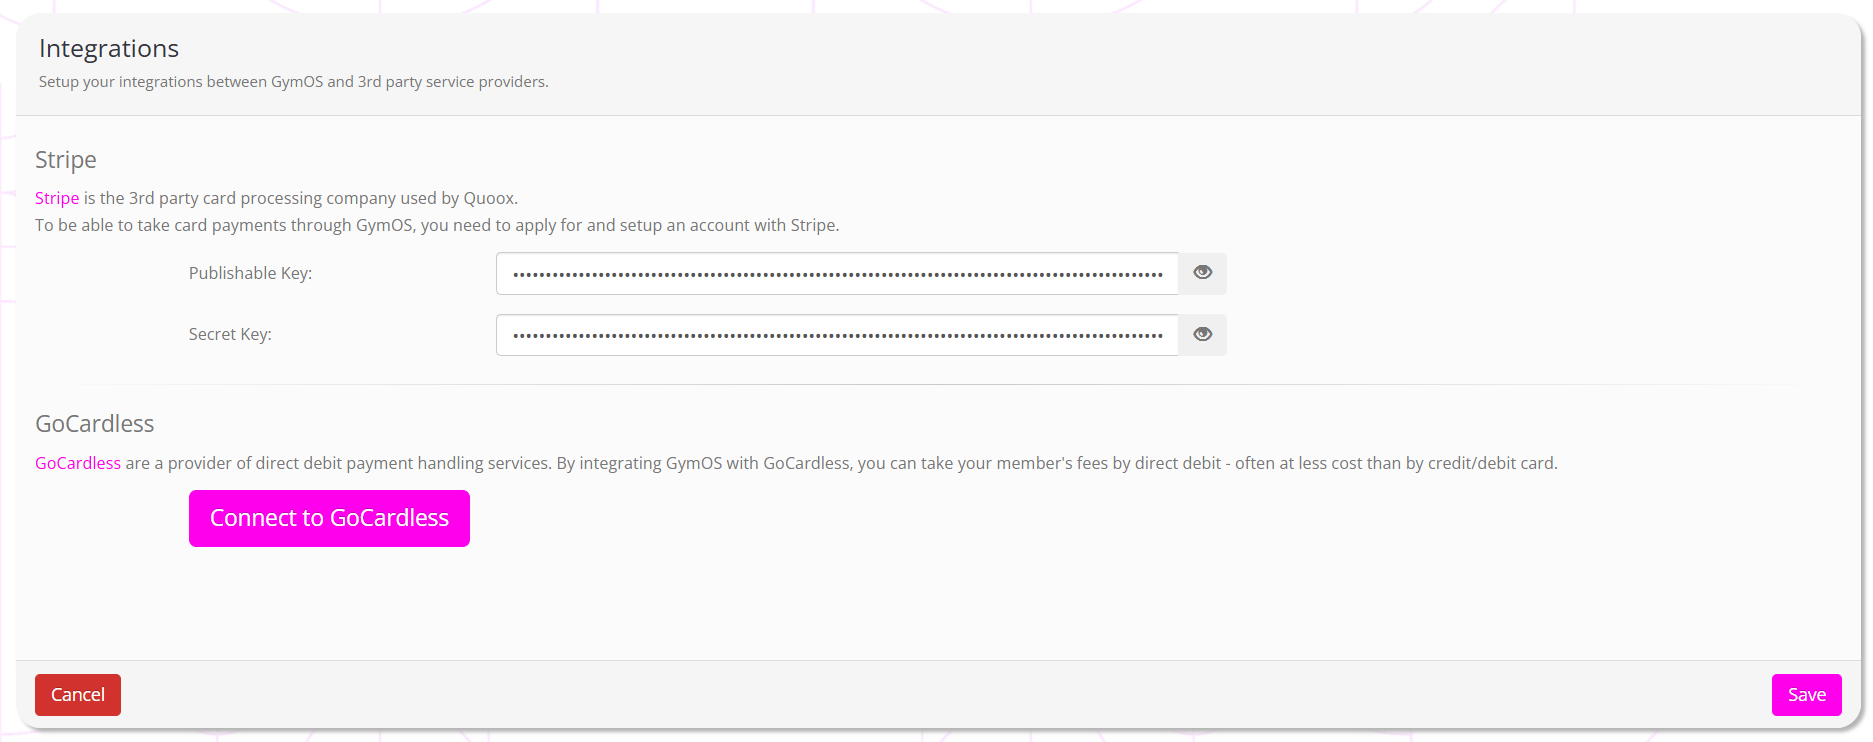Click the Integrations page heading
This screenshot has height=742, width=1873.
pos(109,48)
